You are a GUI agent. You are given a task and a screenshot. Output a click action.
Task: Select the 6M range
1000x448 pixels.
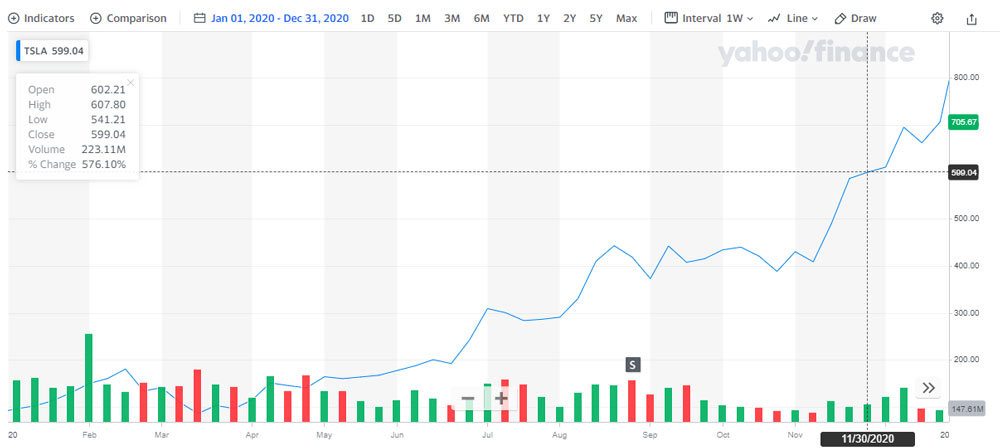pos(482,19)
